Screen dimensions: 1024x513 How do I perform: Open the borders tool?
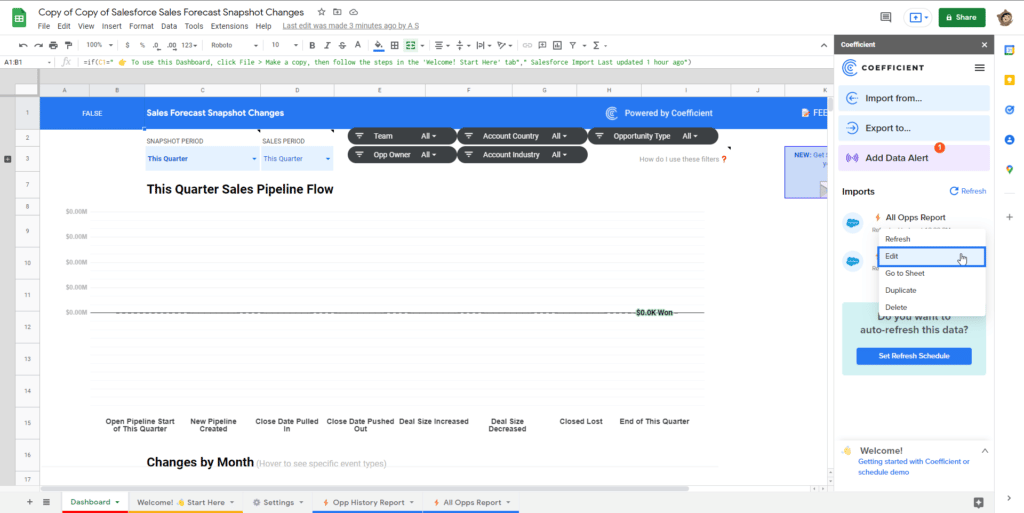coord(394,45)
